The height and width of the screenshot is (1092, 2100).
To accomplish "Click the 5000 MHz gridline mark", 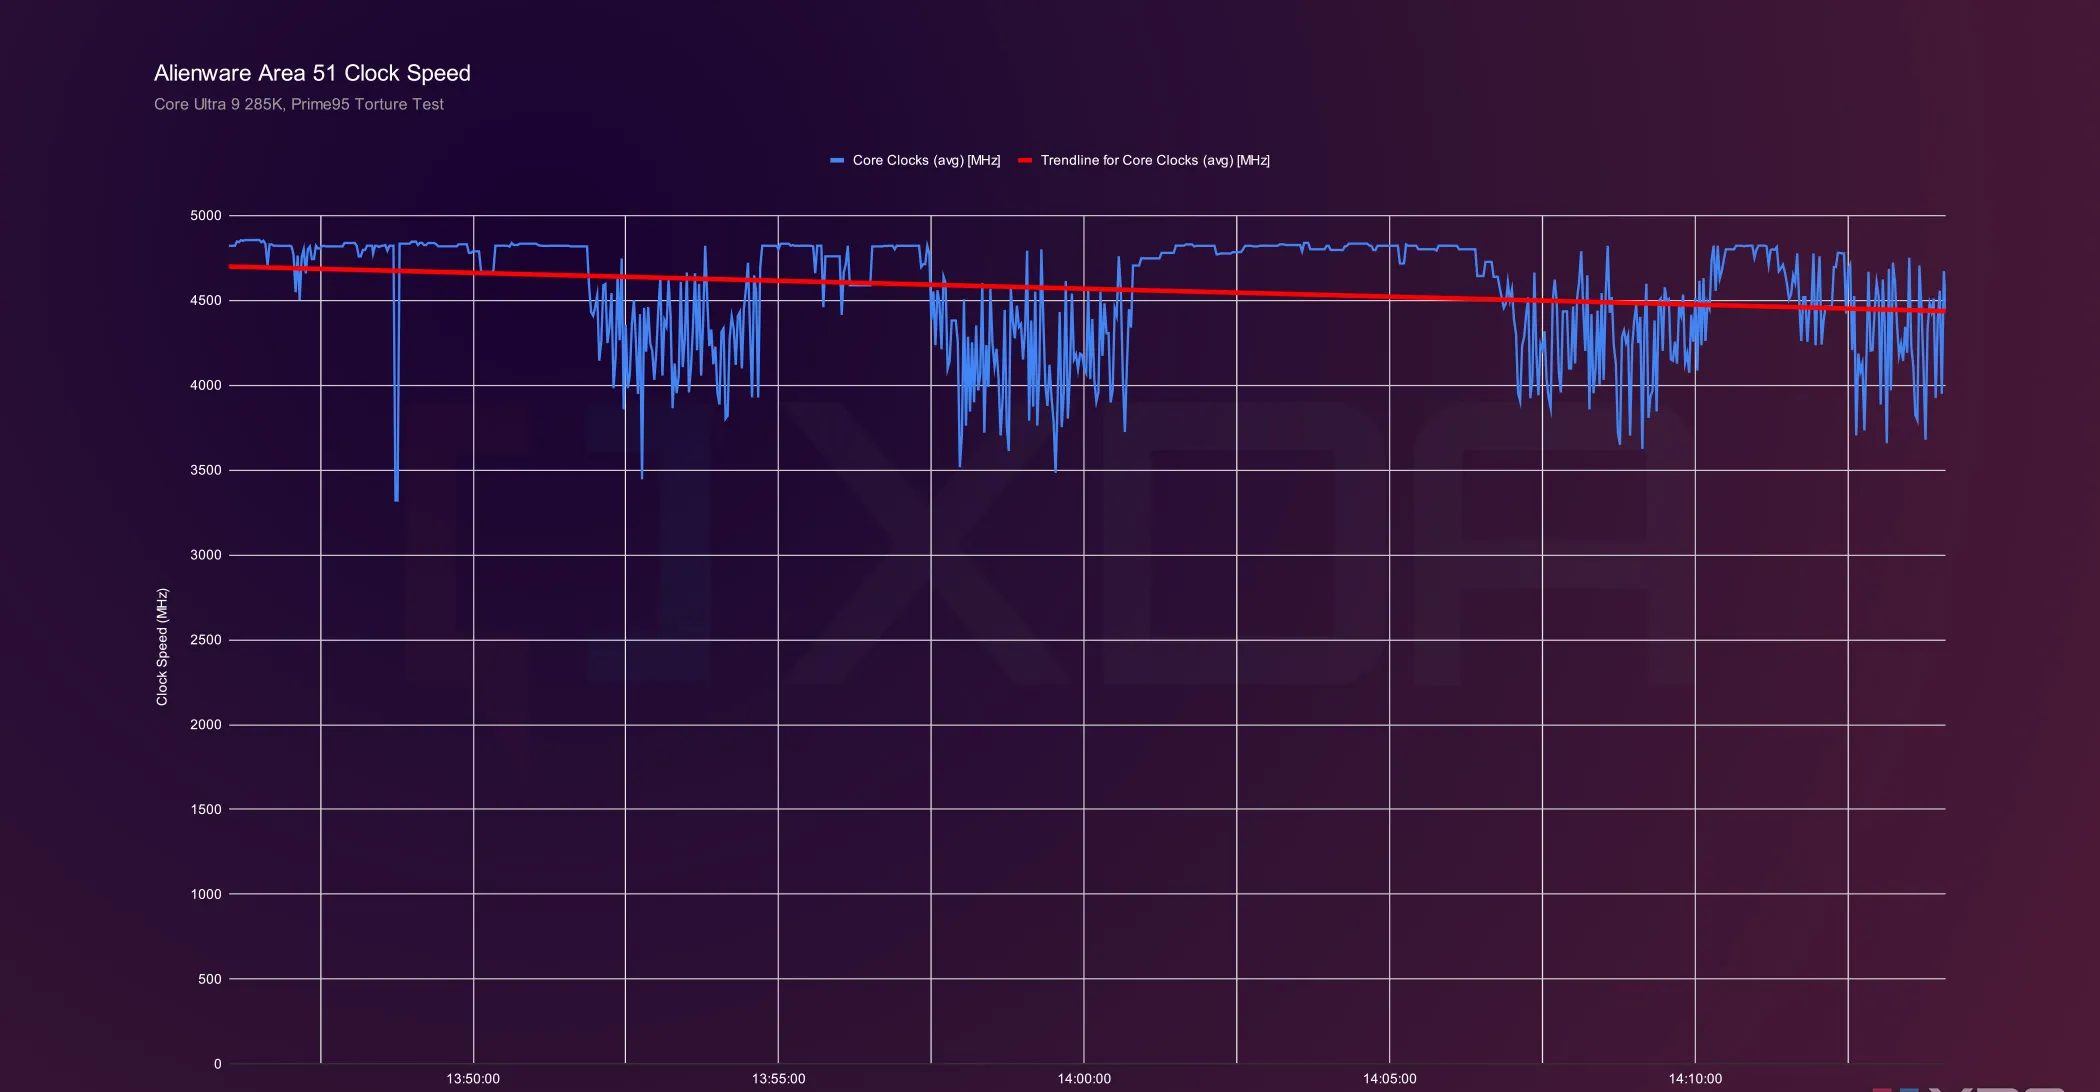I will coord(207,215).
